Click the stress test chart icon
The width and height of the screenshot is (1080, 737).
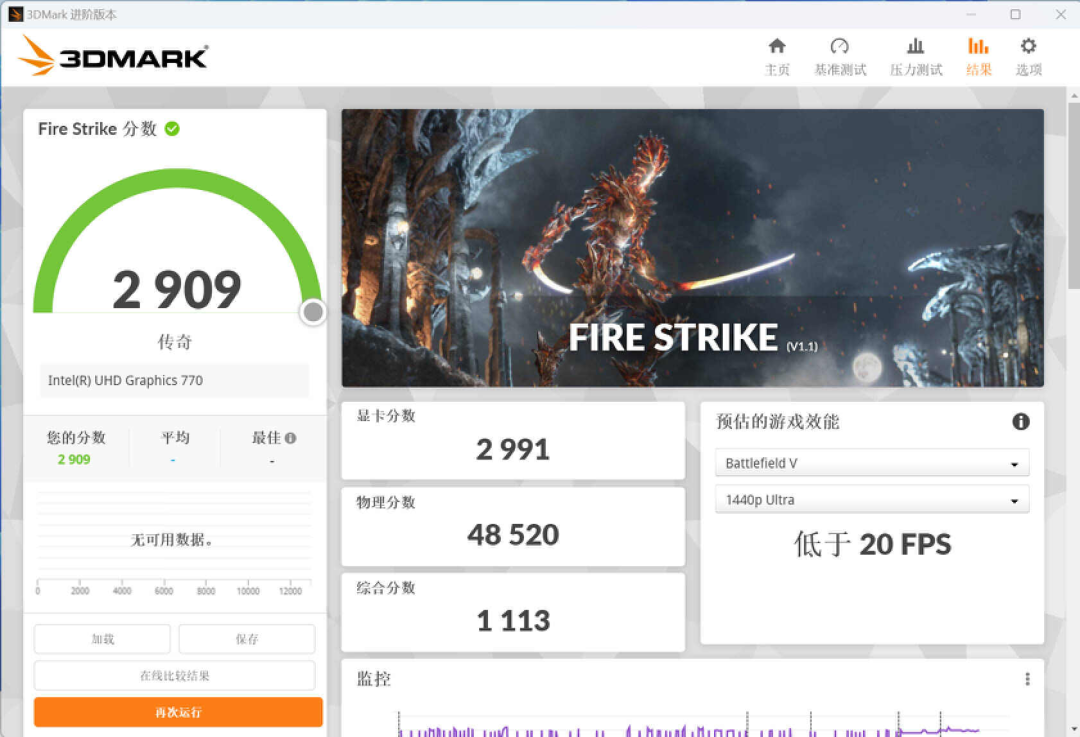[x=915, y=46]
